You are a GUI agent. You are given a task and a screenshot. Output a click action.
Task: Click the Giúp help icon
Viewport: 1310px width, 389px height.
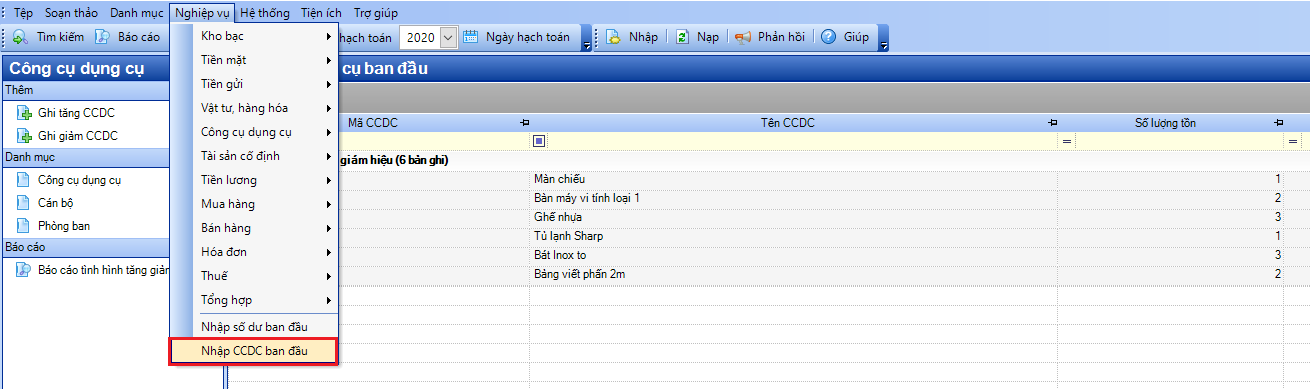[x=828, y=37]
